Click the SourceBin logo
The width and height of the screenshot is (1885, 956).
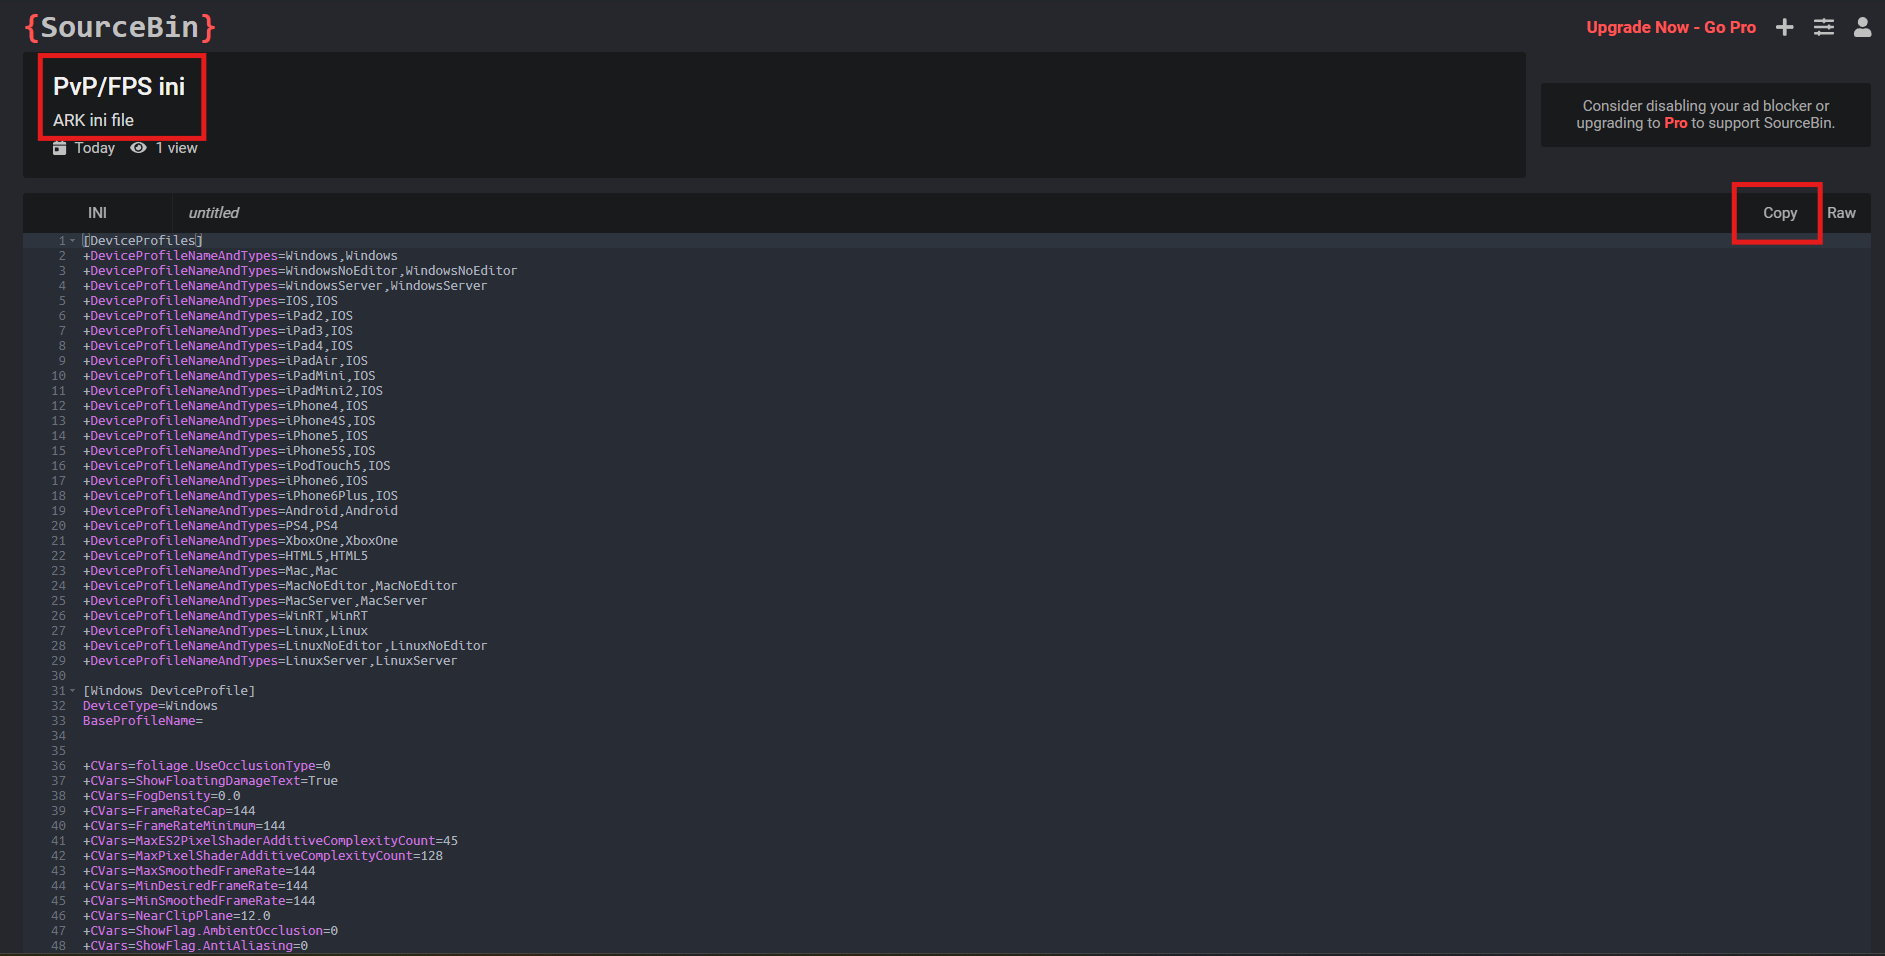(x=120, y=27)
